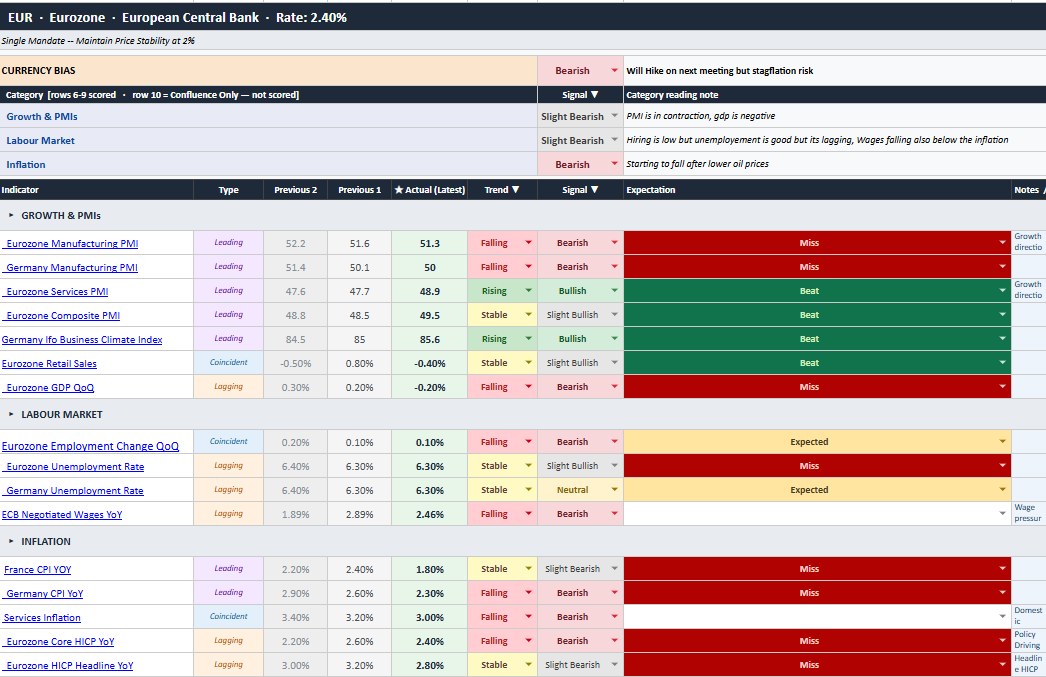Open Eurozone Core HICP YoY link
The height and width of the screenshot is (677, 1046).
(60, 642)
